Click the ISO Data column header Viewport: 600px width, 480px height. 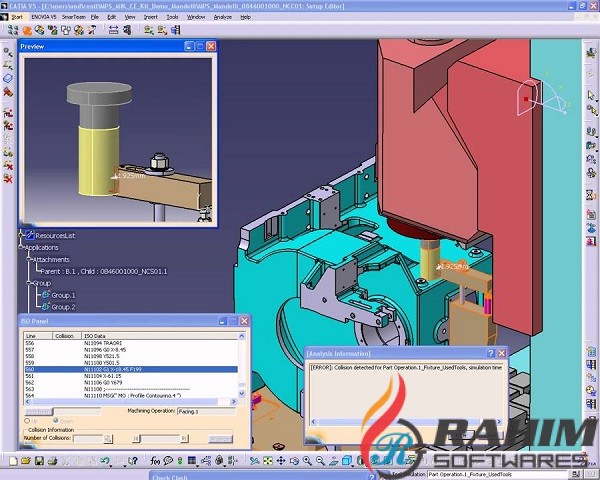coord(160,336)
